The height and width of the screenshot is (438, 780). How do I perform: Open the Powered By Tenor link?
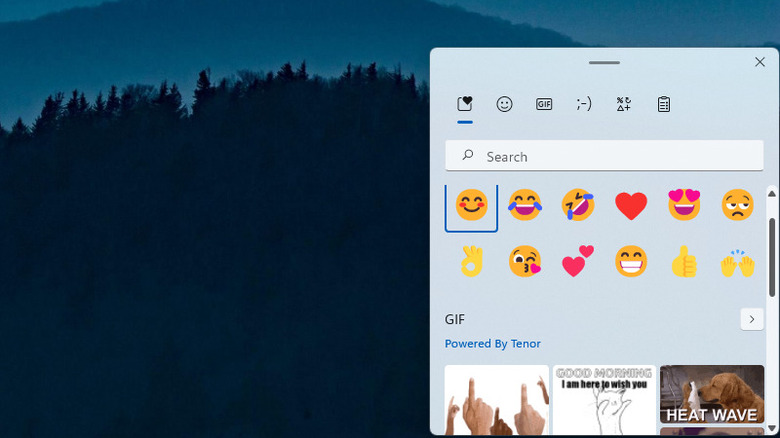[x=492, y=344]
